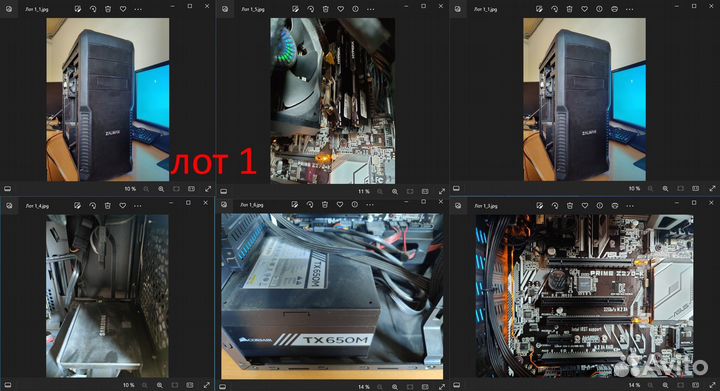Rotate the image in the Лот 1_6.jpg window
Viewport: 720px width, 391px height.
click(310, 205)
